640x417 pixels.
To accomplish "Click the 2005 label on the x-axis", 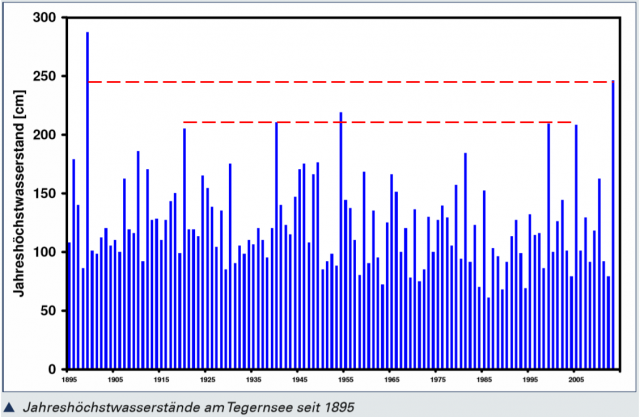I will [576, 380].
